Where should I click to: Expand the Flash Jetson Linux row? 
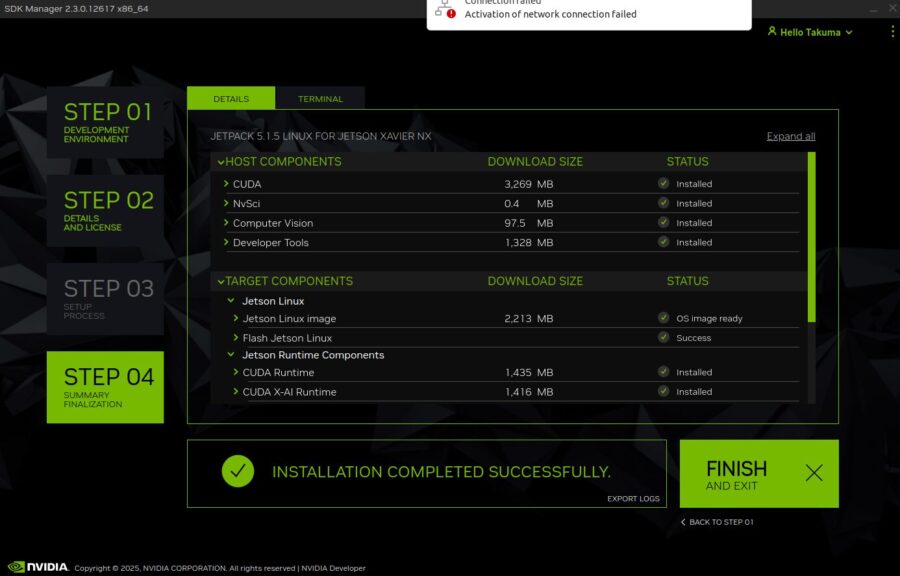[236, 337]
